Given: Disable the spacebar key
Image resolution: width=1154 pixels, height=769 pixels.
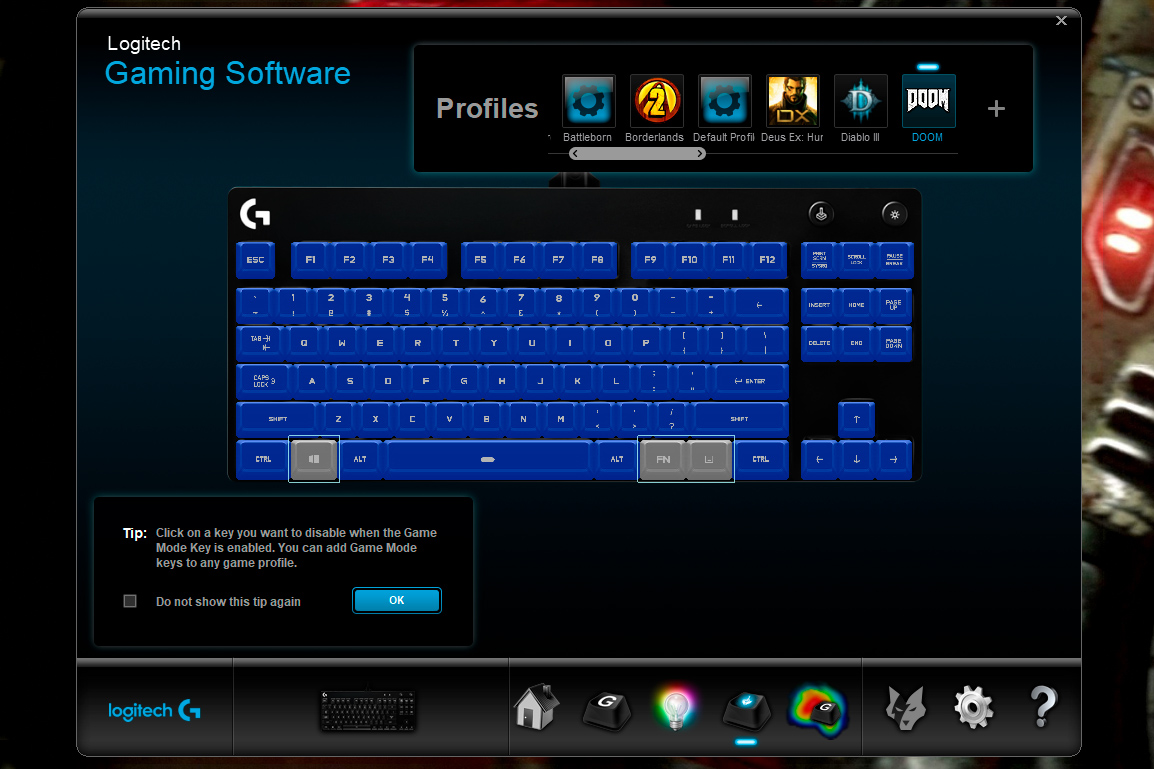Looking at the screenshot, I should click(x=488, y=459).
